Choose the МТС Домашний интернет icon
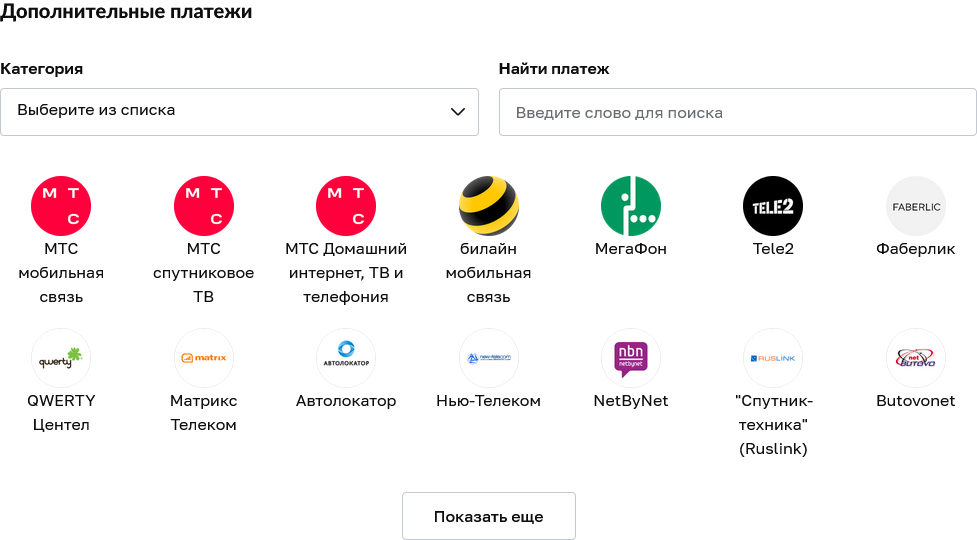The height and width of the screenshot is (540, 977). (346, 206)
